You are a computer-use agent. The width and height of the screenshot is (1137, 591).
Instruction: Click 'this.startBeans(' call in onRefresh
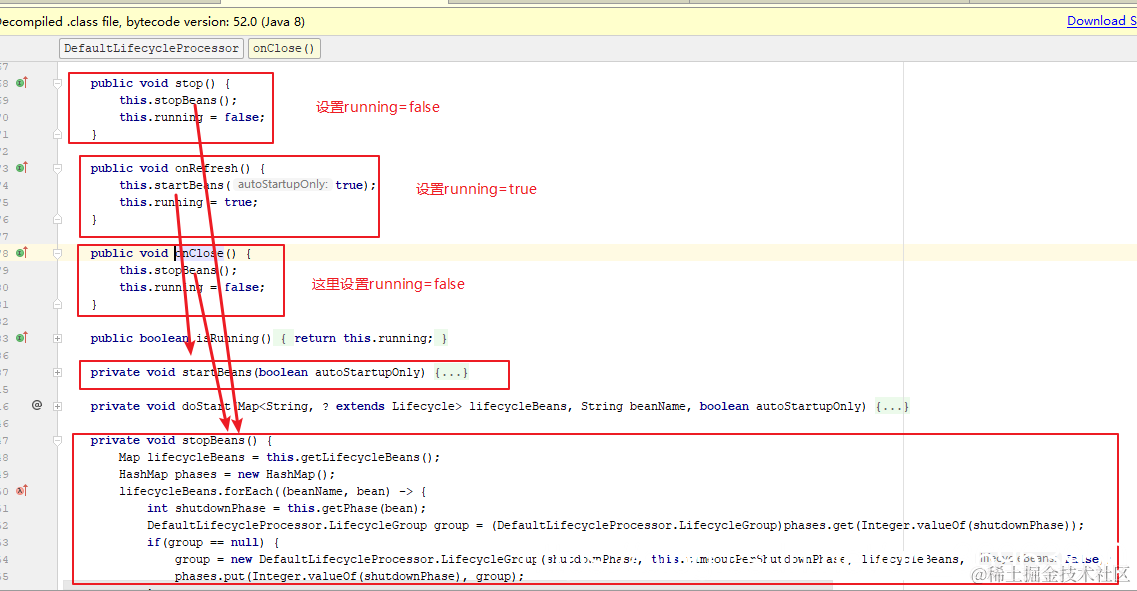(174, 185)
